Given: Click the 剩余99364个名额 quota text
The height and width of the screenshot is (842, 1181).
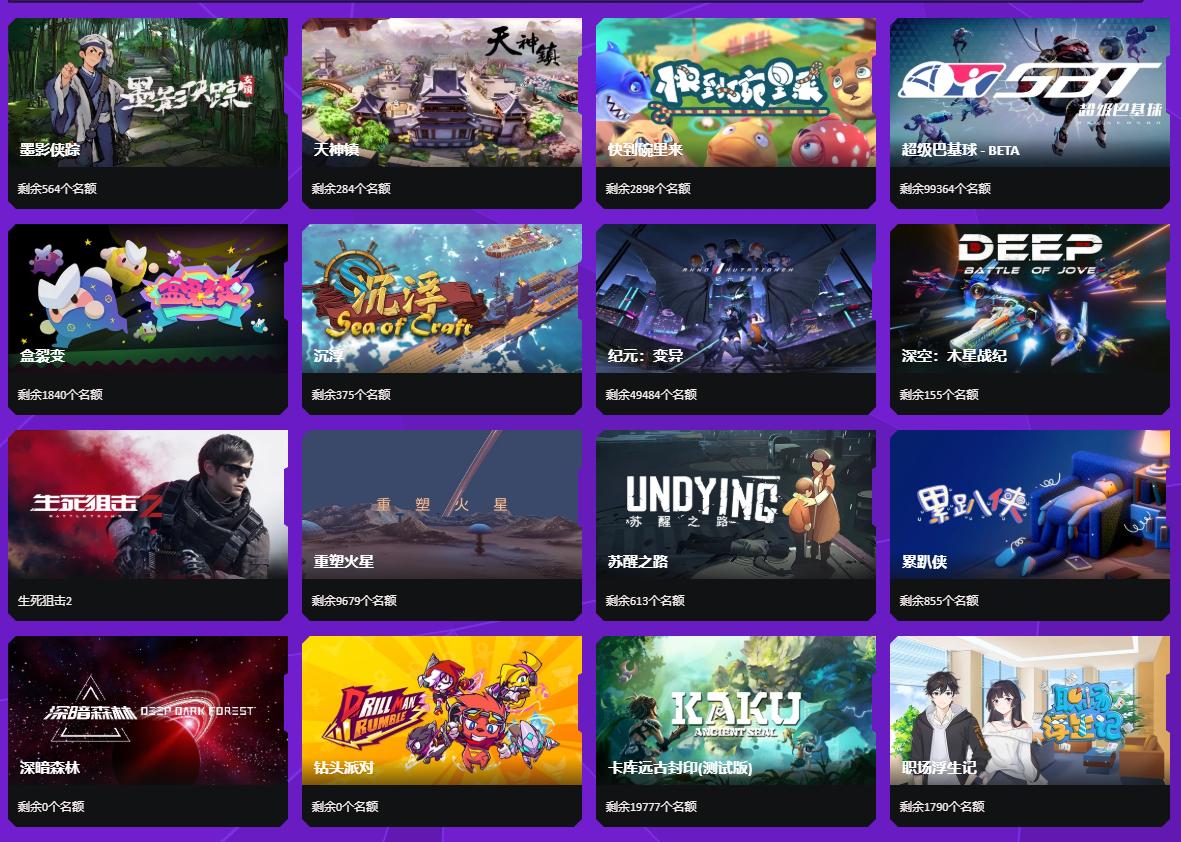Looking at the screenshot, I should (944, 188).
